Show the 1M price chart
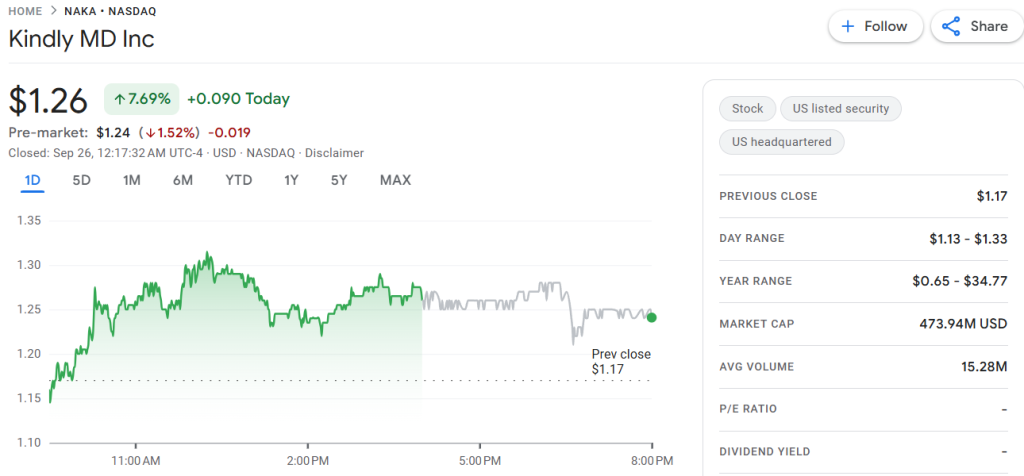The image size is (1024, 476). [x=132, y=181]
